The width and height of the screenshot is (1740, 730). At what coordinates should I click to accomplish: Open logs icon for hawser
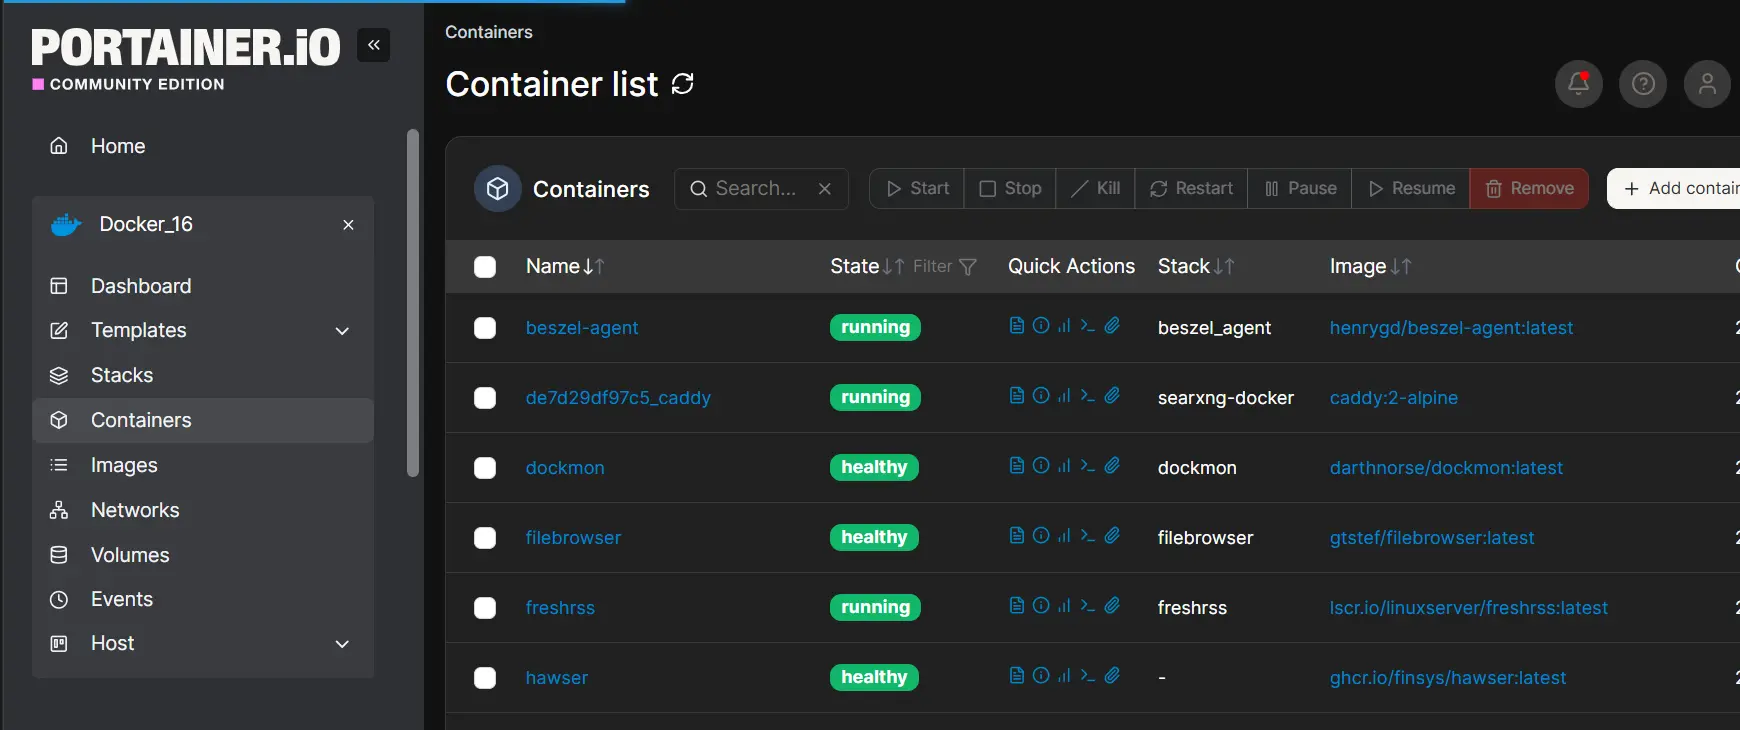coord(1017,675)
